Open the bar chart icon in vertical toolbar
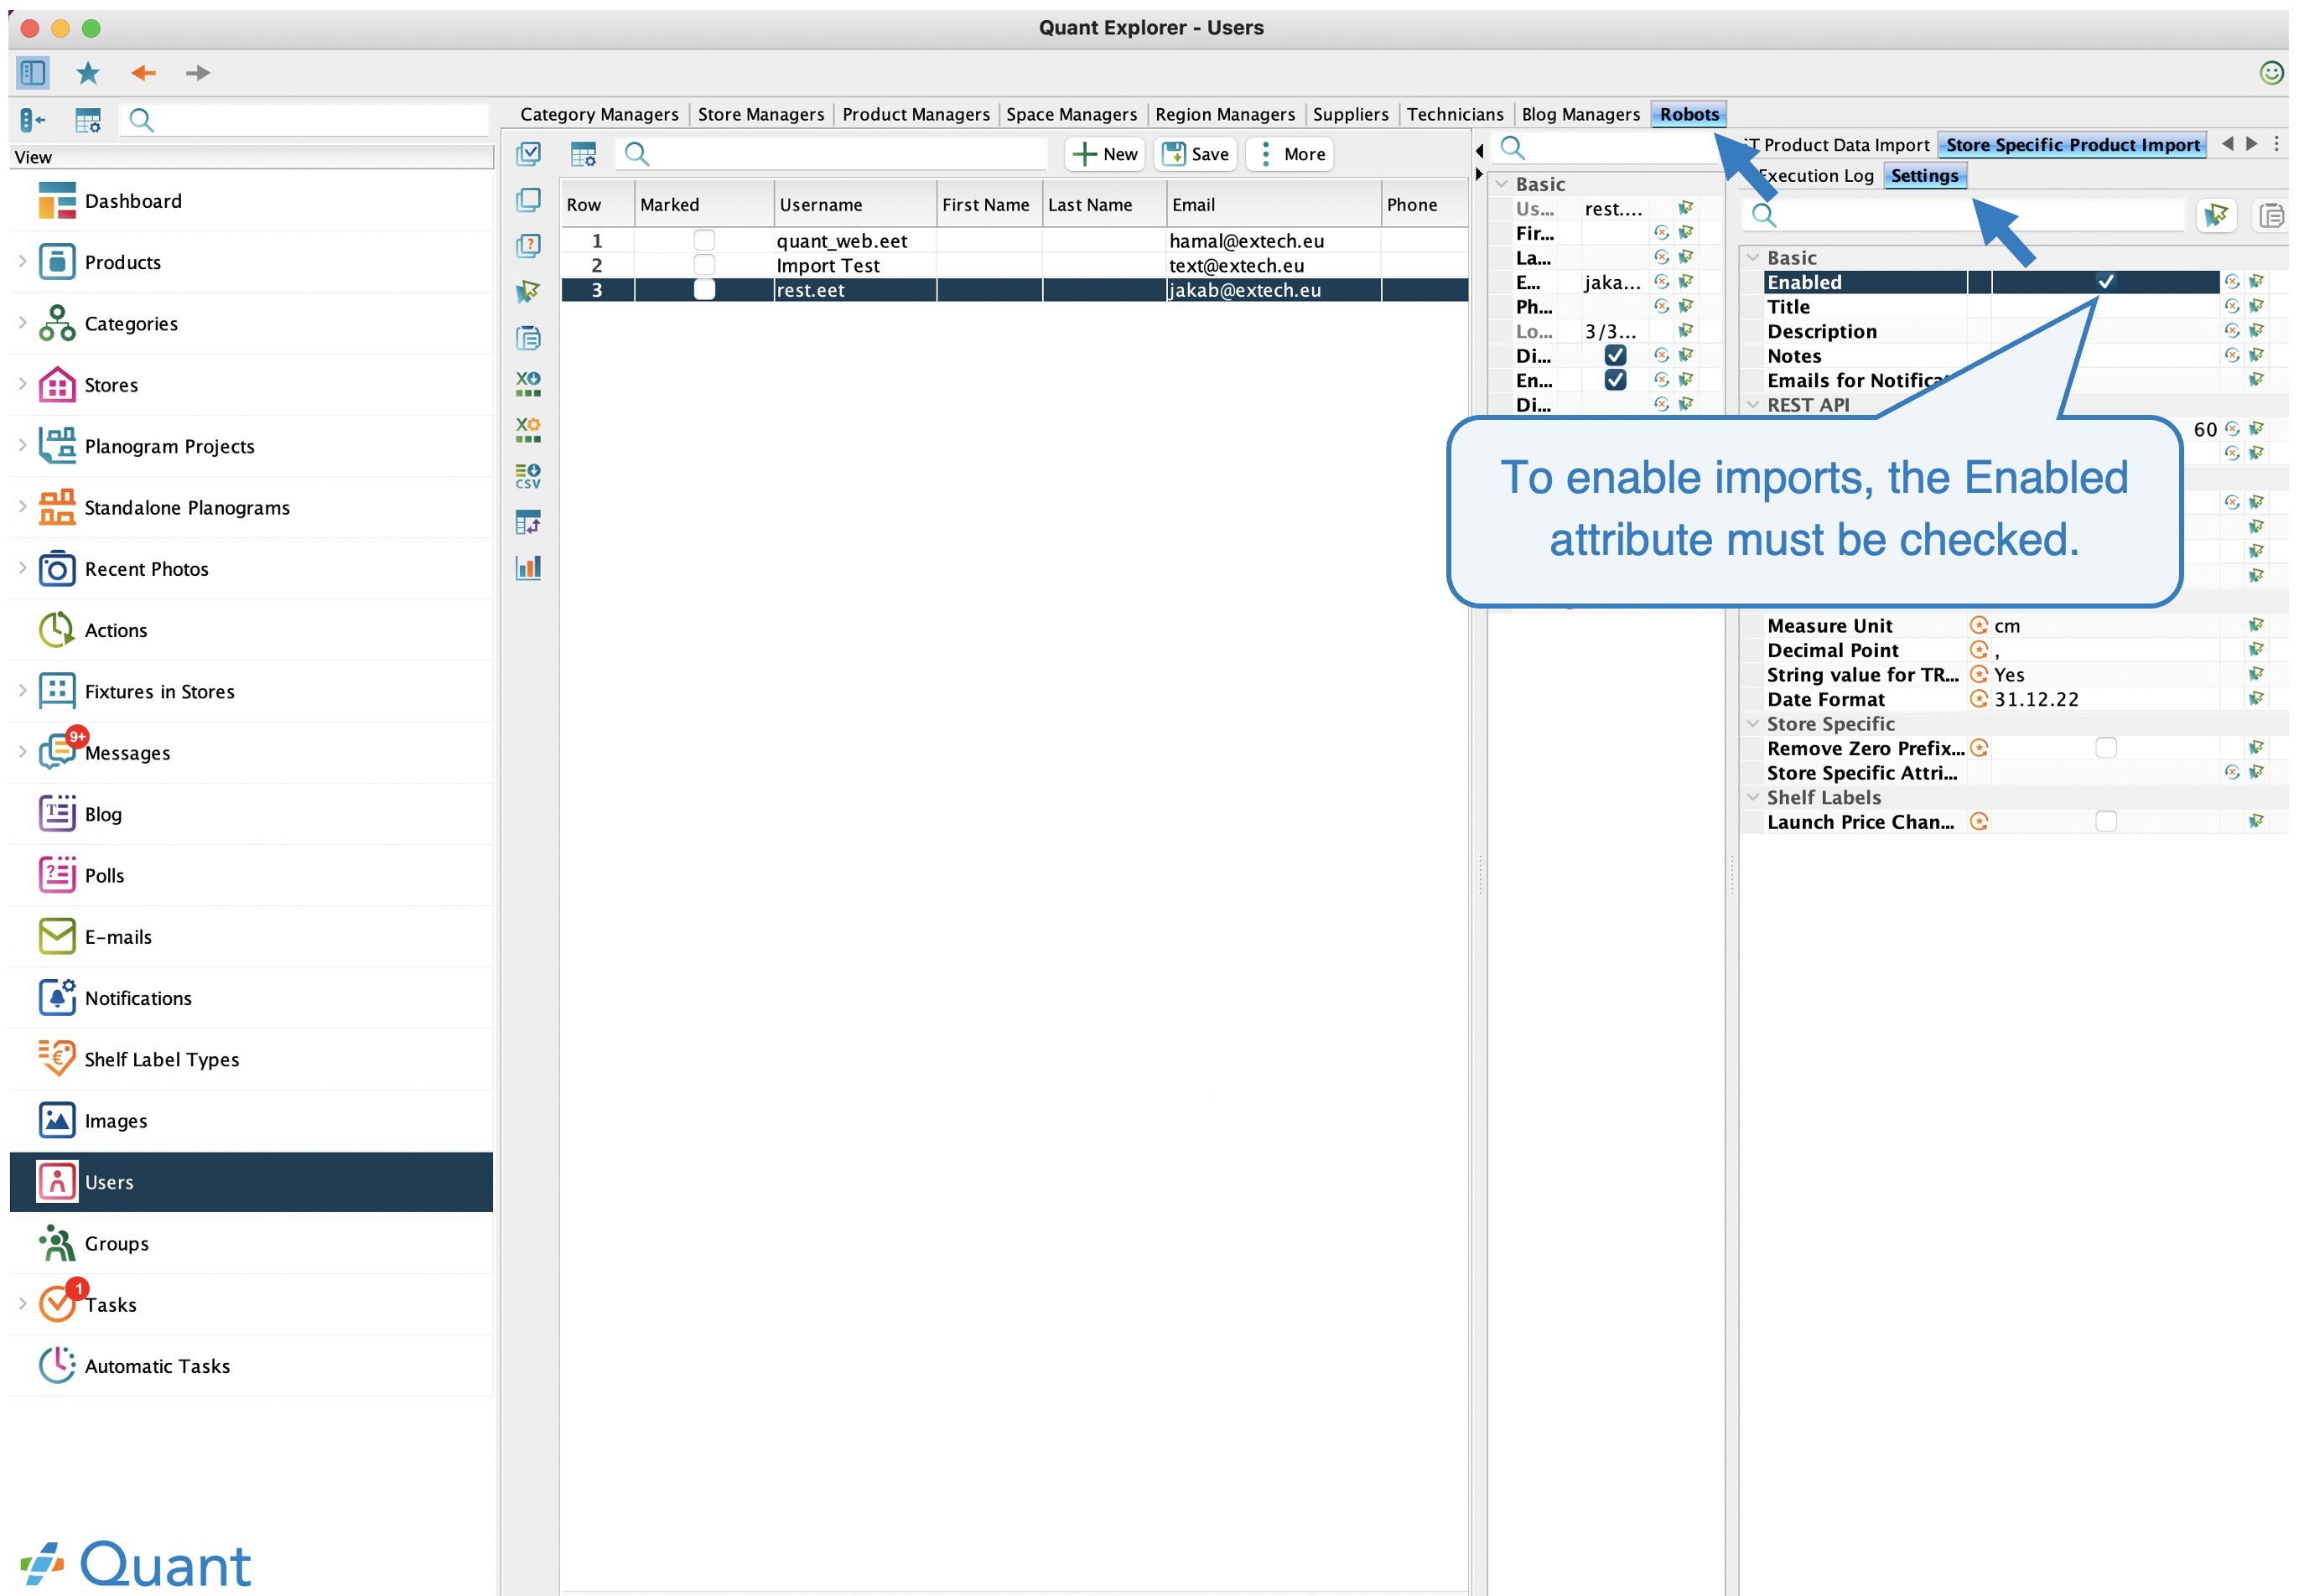The width and height of the screenshot is (2299, 1596). 528,568
